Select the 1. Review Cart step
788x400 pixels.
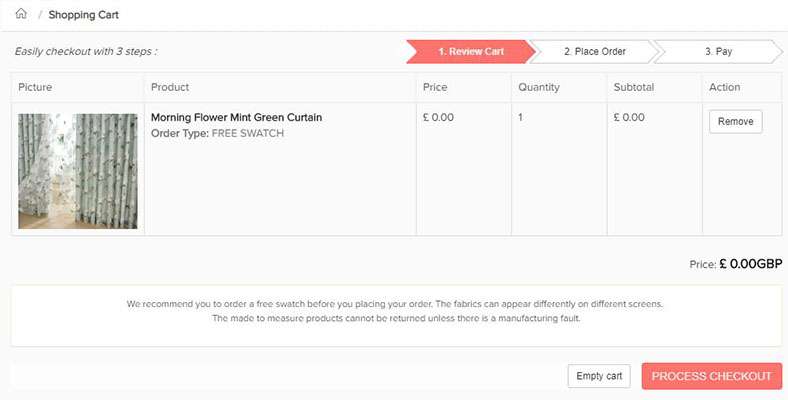(471, 51)
